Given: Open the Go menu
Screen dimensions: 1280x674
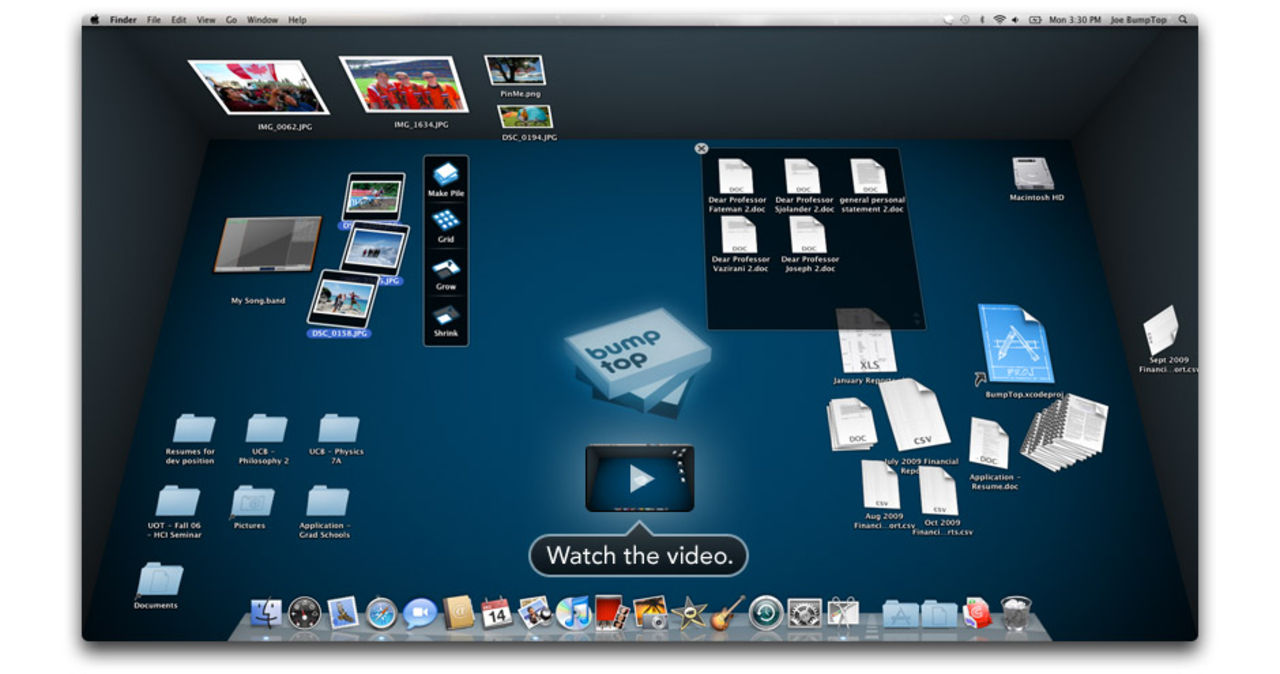Looking at the screenshot, I should pyautogui.click(x=231, y=19).
